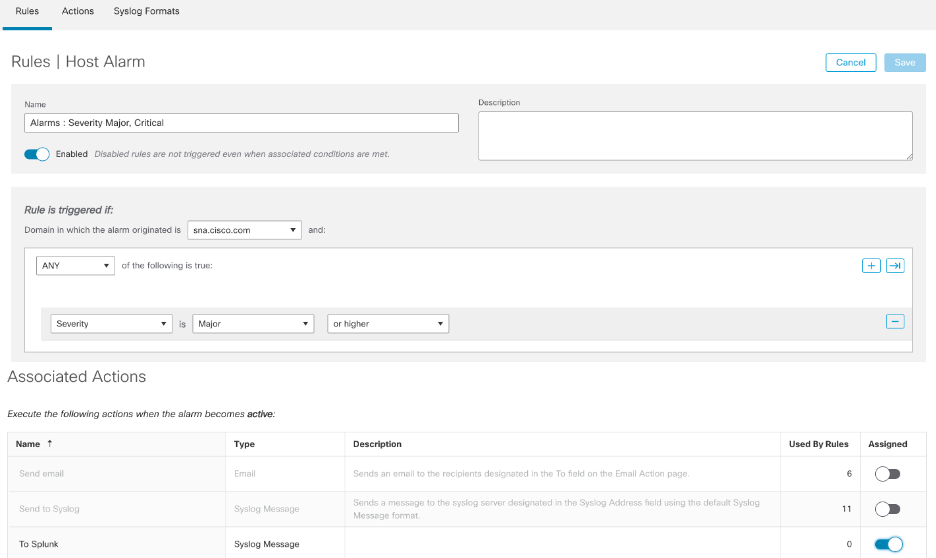The height and width of the screenshot is (558, 936).
Task: Click into the rule Name field
Action: click(x=241, y=123)
